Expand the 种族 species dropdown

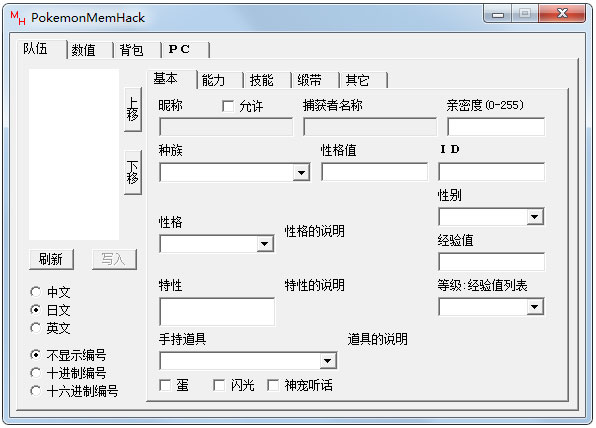[x=301, y=173]
